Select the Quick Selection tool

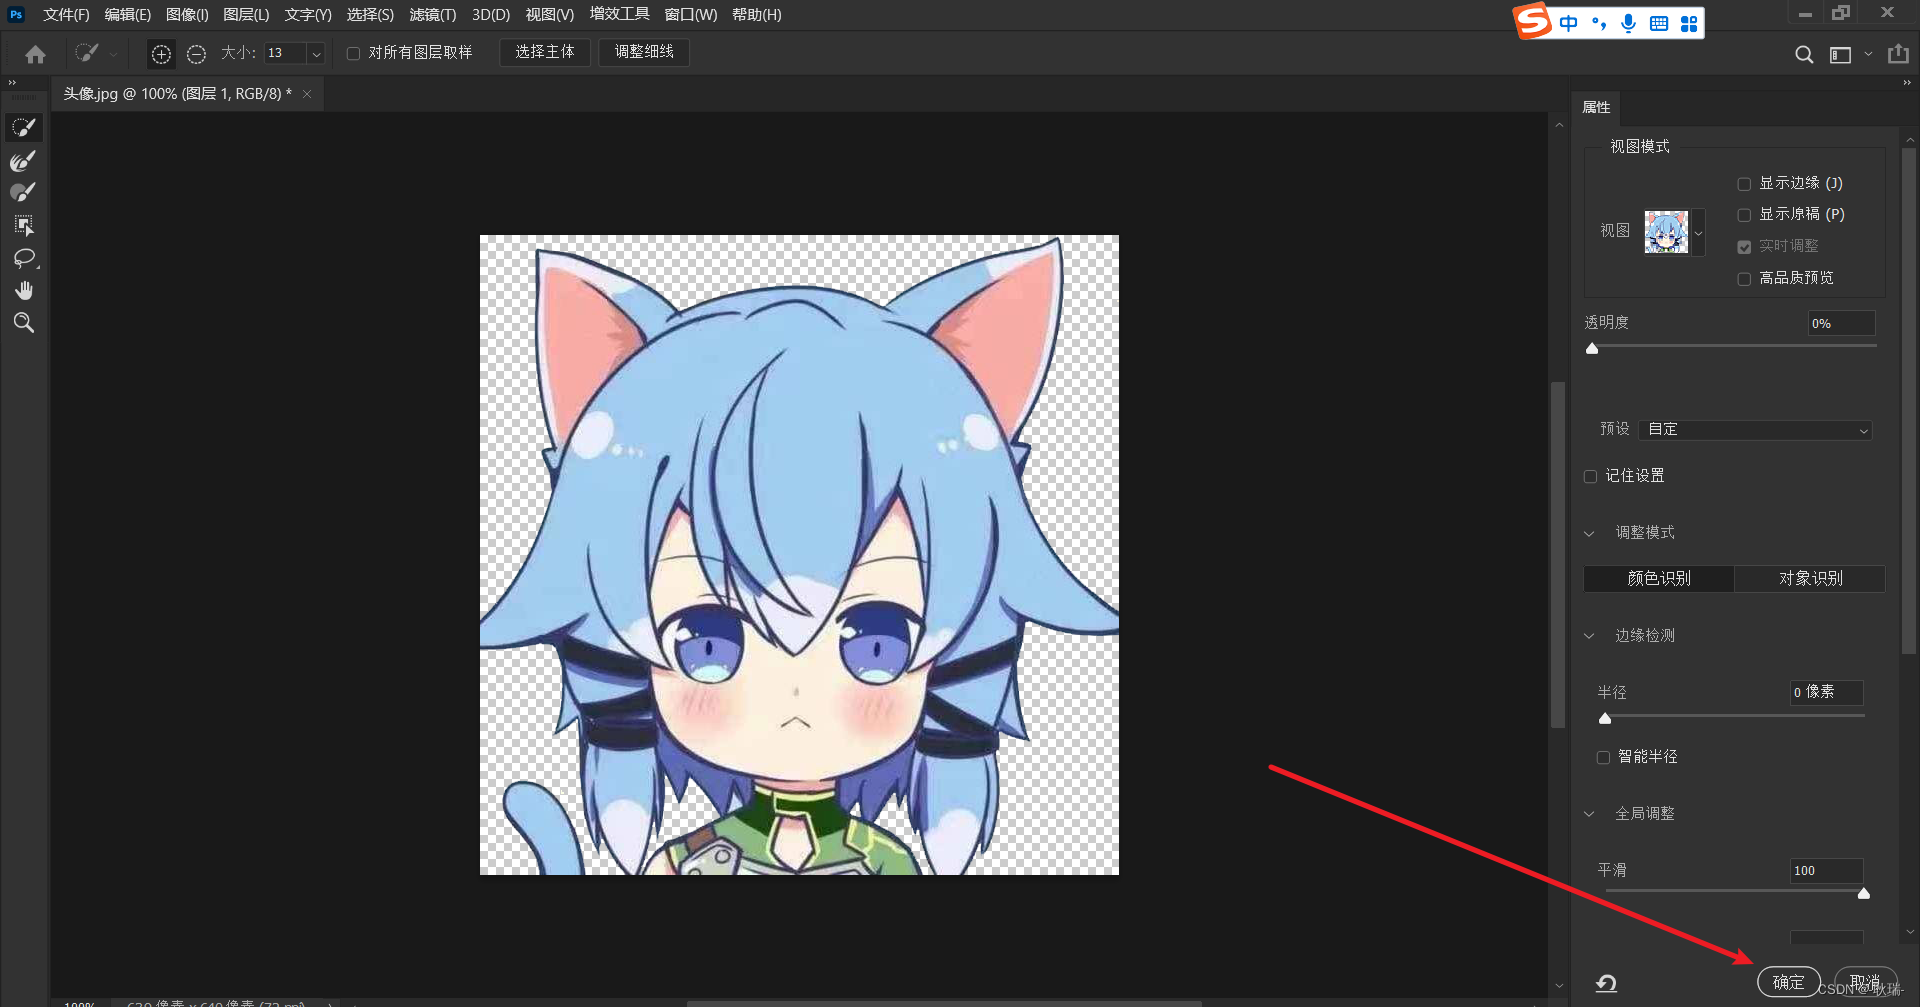[24, 127]
